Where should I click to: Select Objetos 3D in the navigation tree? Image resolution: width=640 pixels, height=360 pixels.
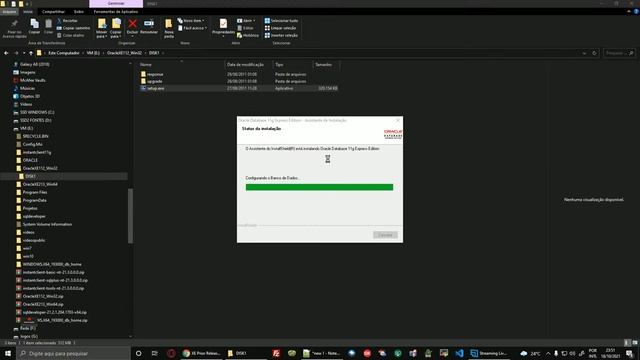(x=30, y=96)
